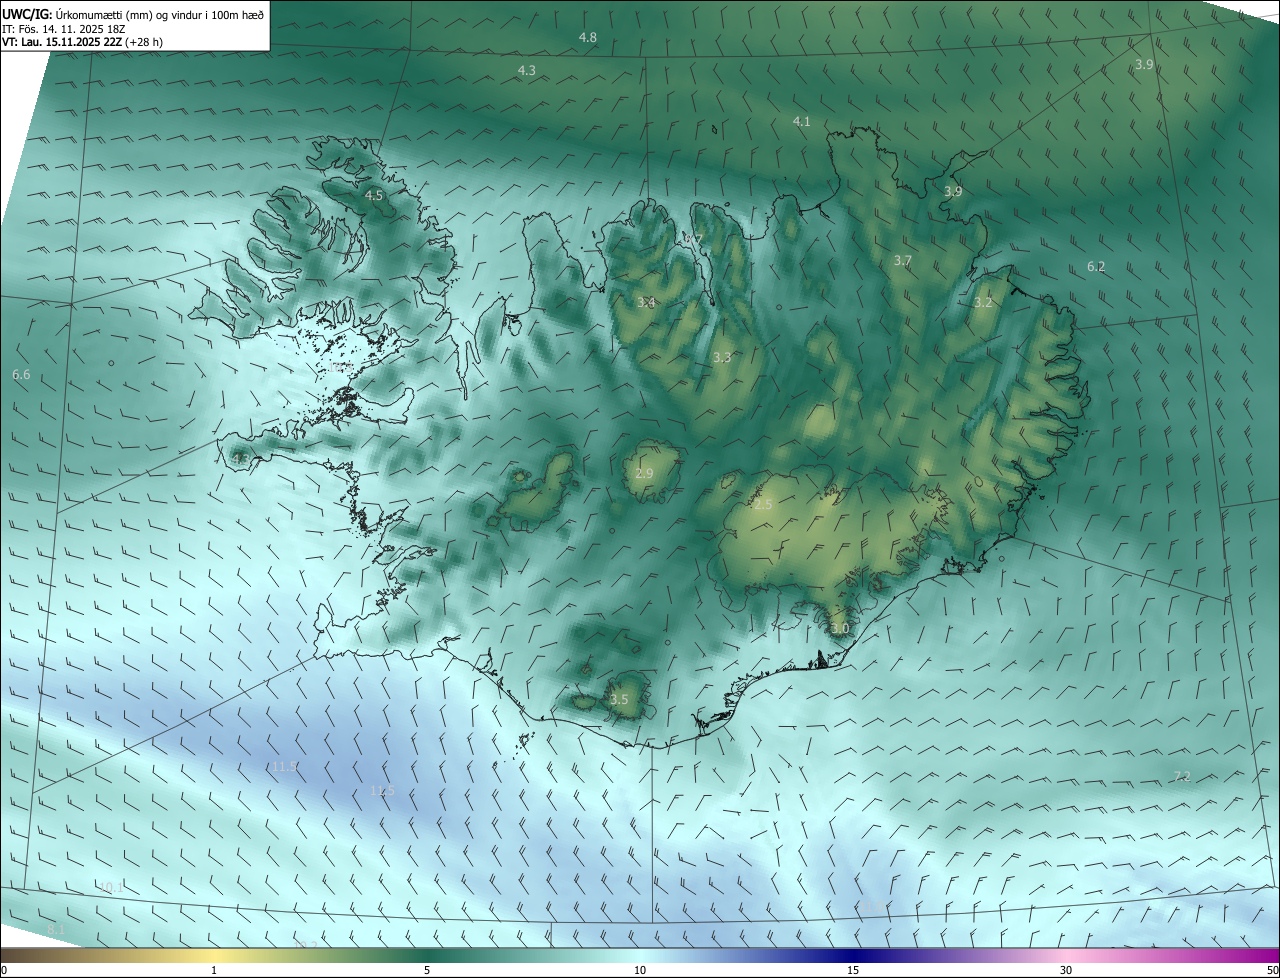Screen dimensions: 1280x978
Task: Click the 15 tick on the color scale
Action: click(x=853, y=970)
